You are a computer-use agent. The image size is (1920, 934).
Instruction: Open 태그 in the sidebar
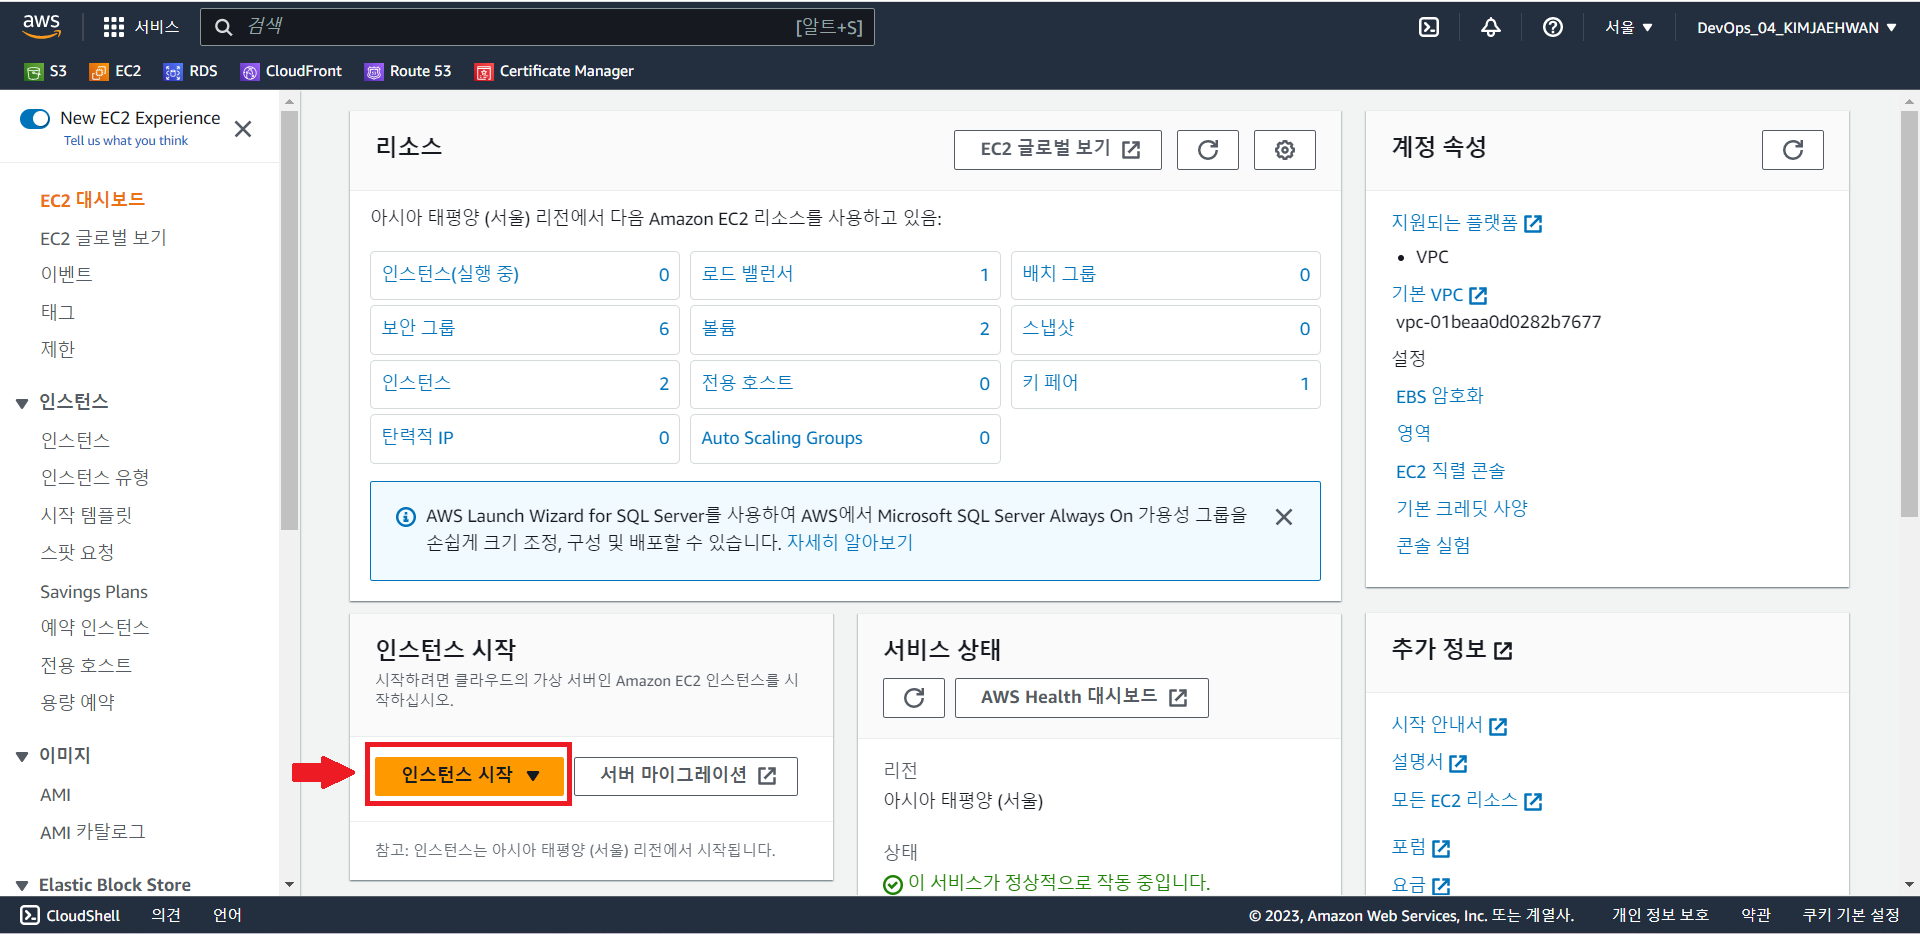[57, 312]
